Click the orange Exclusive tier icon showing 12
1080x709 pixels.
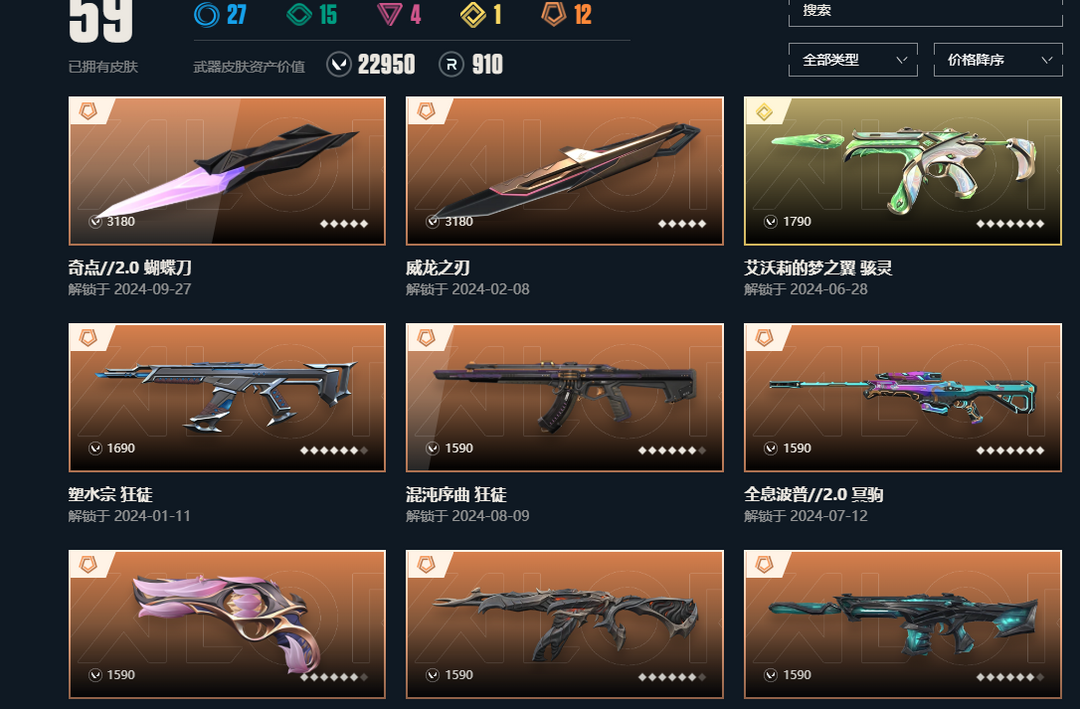(554, 14)
